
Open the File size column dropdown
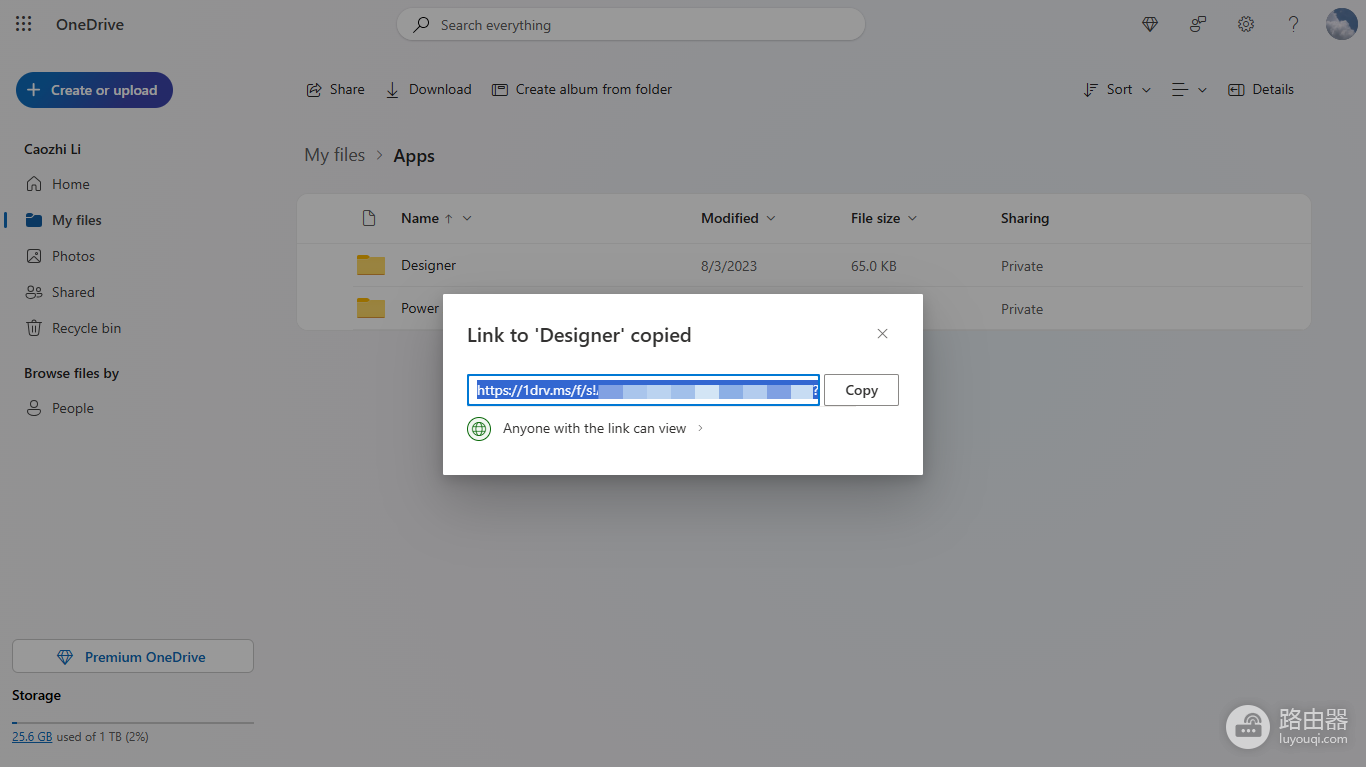click(x=884, y=218)
